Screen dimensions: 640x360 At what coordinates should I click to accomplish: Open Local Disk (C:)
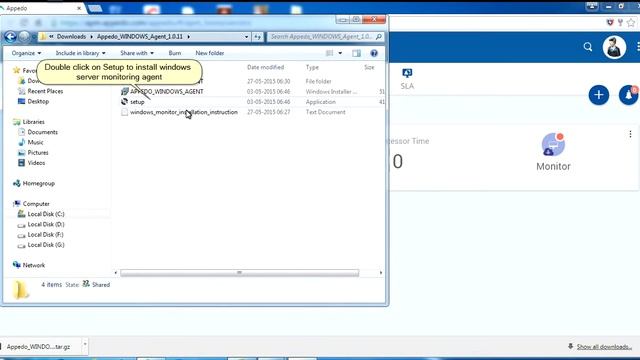coord(46,214)
